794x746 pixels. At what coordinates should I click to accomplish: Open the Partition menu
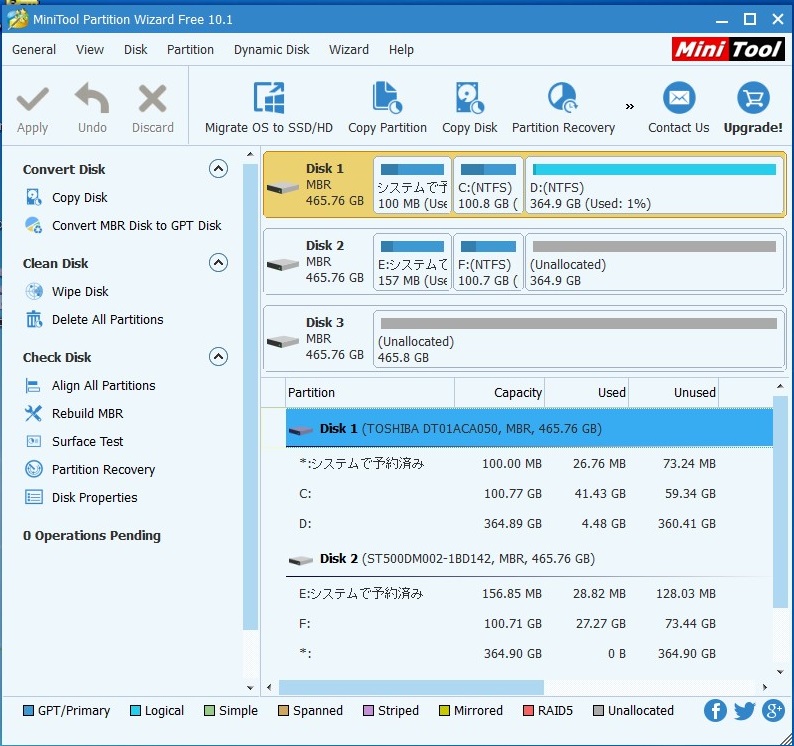pyautogui.click(x=190, y=50)
